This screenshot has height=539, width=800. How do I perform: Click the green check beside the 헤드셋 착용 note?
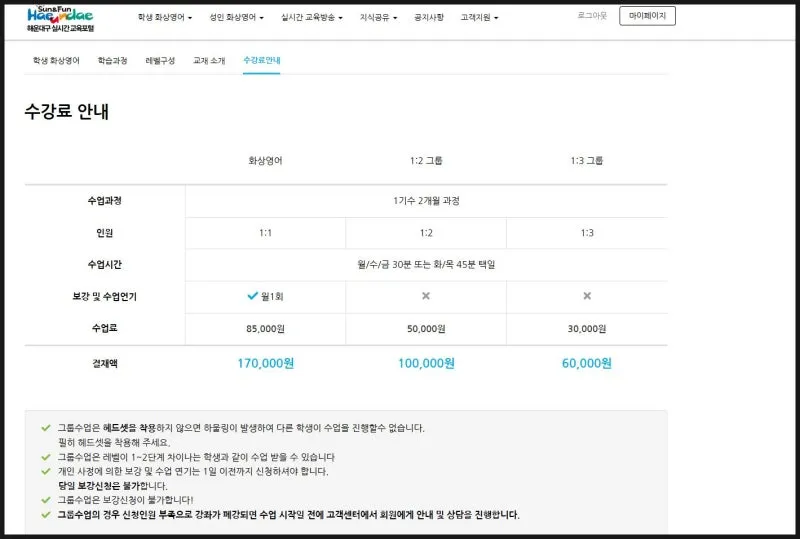click(46, 428)
